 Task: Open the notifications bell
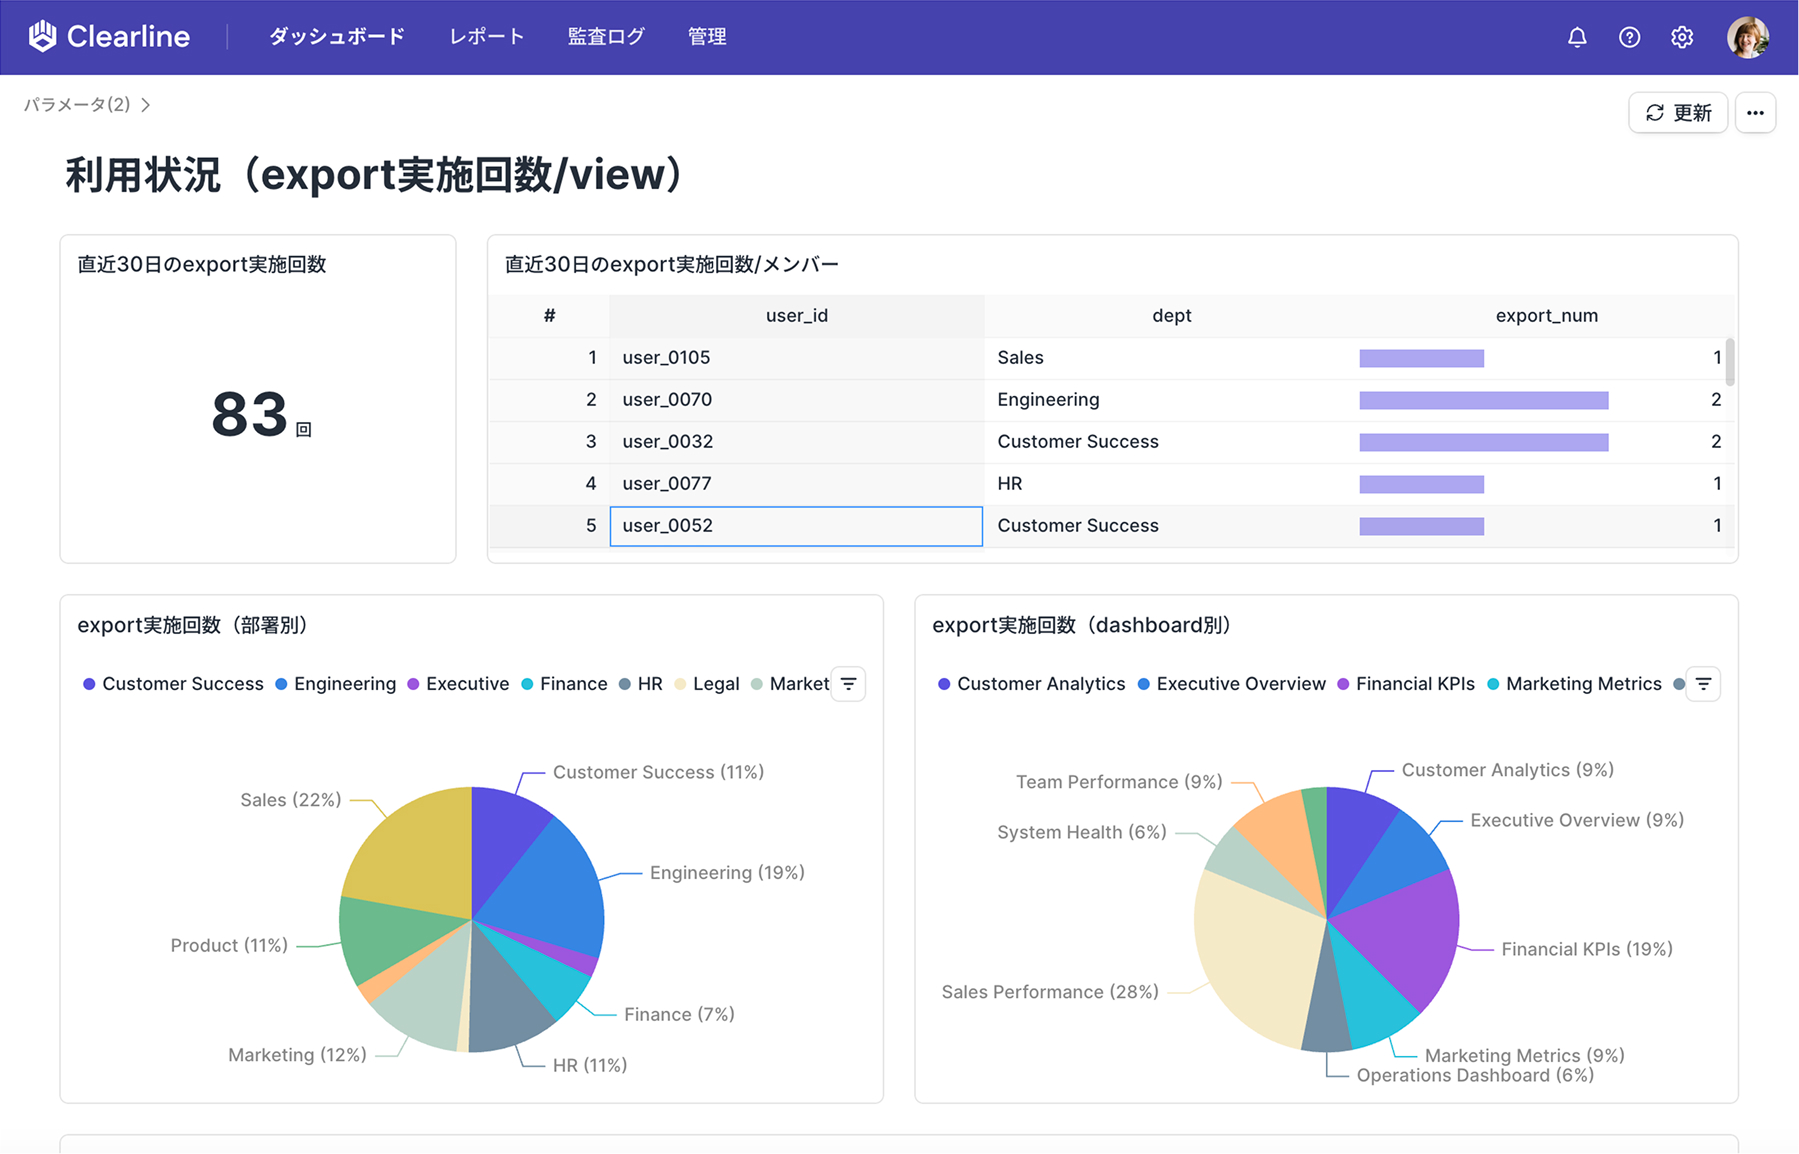click(1577, 36)
